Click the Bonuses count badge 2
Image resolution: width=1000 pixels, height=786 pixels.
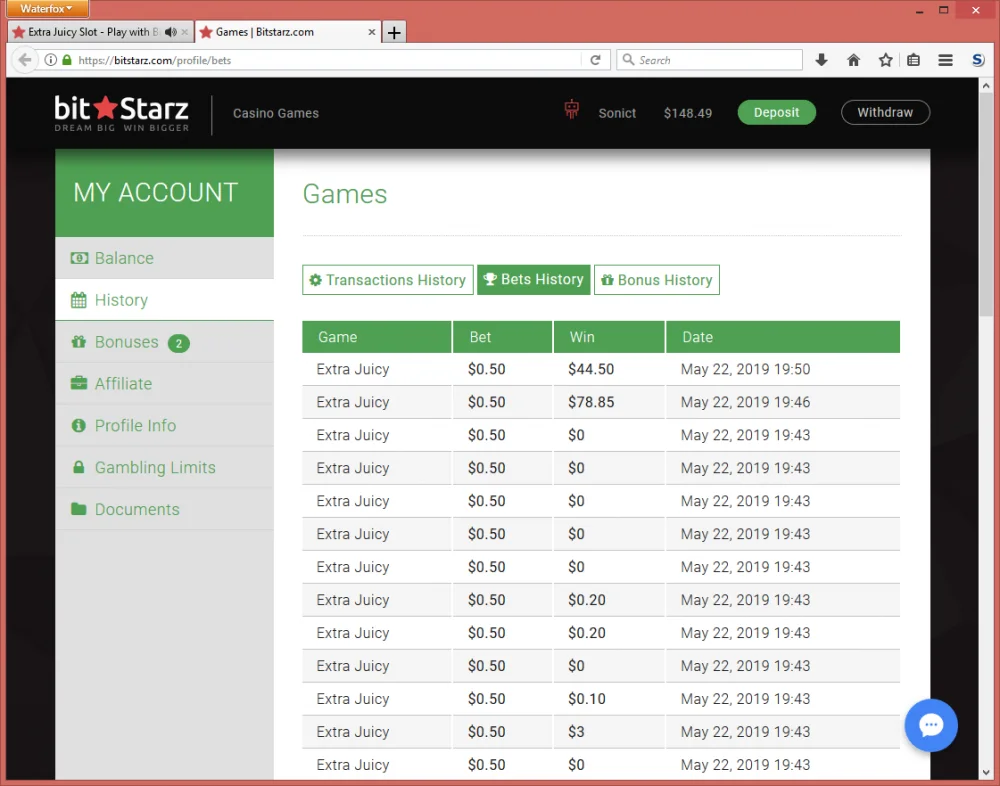179,343
